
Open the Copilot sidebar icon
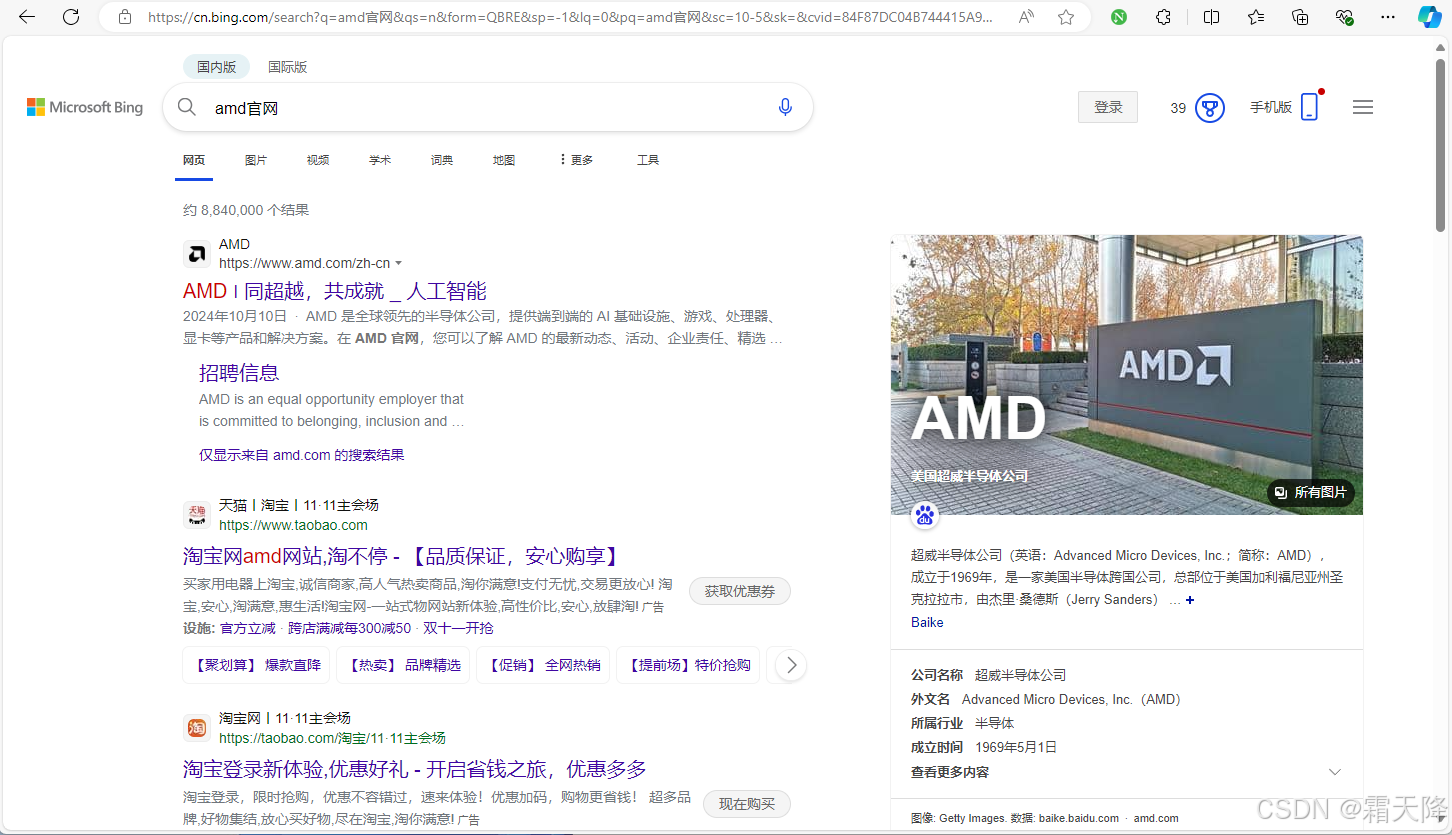tap(1430, 17)
